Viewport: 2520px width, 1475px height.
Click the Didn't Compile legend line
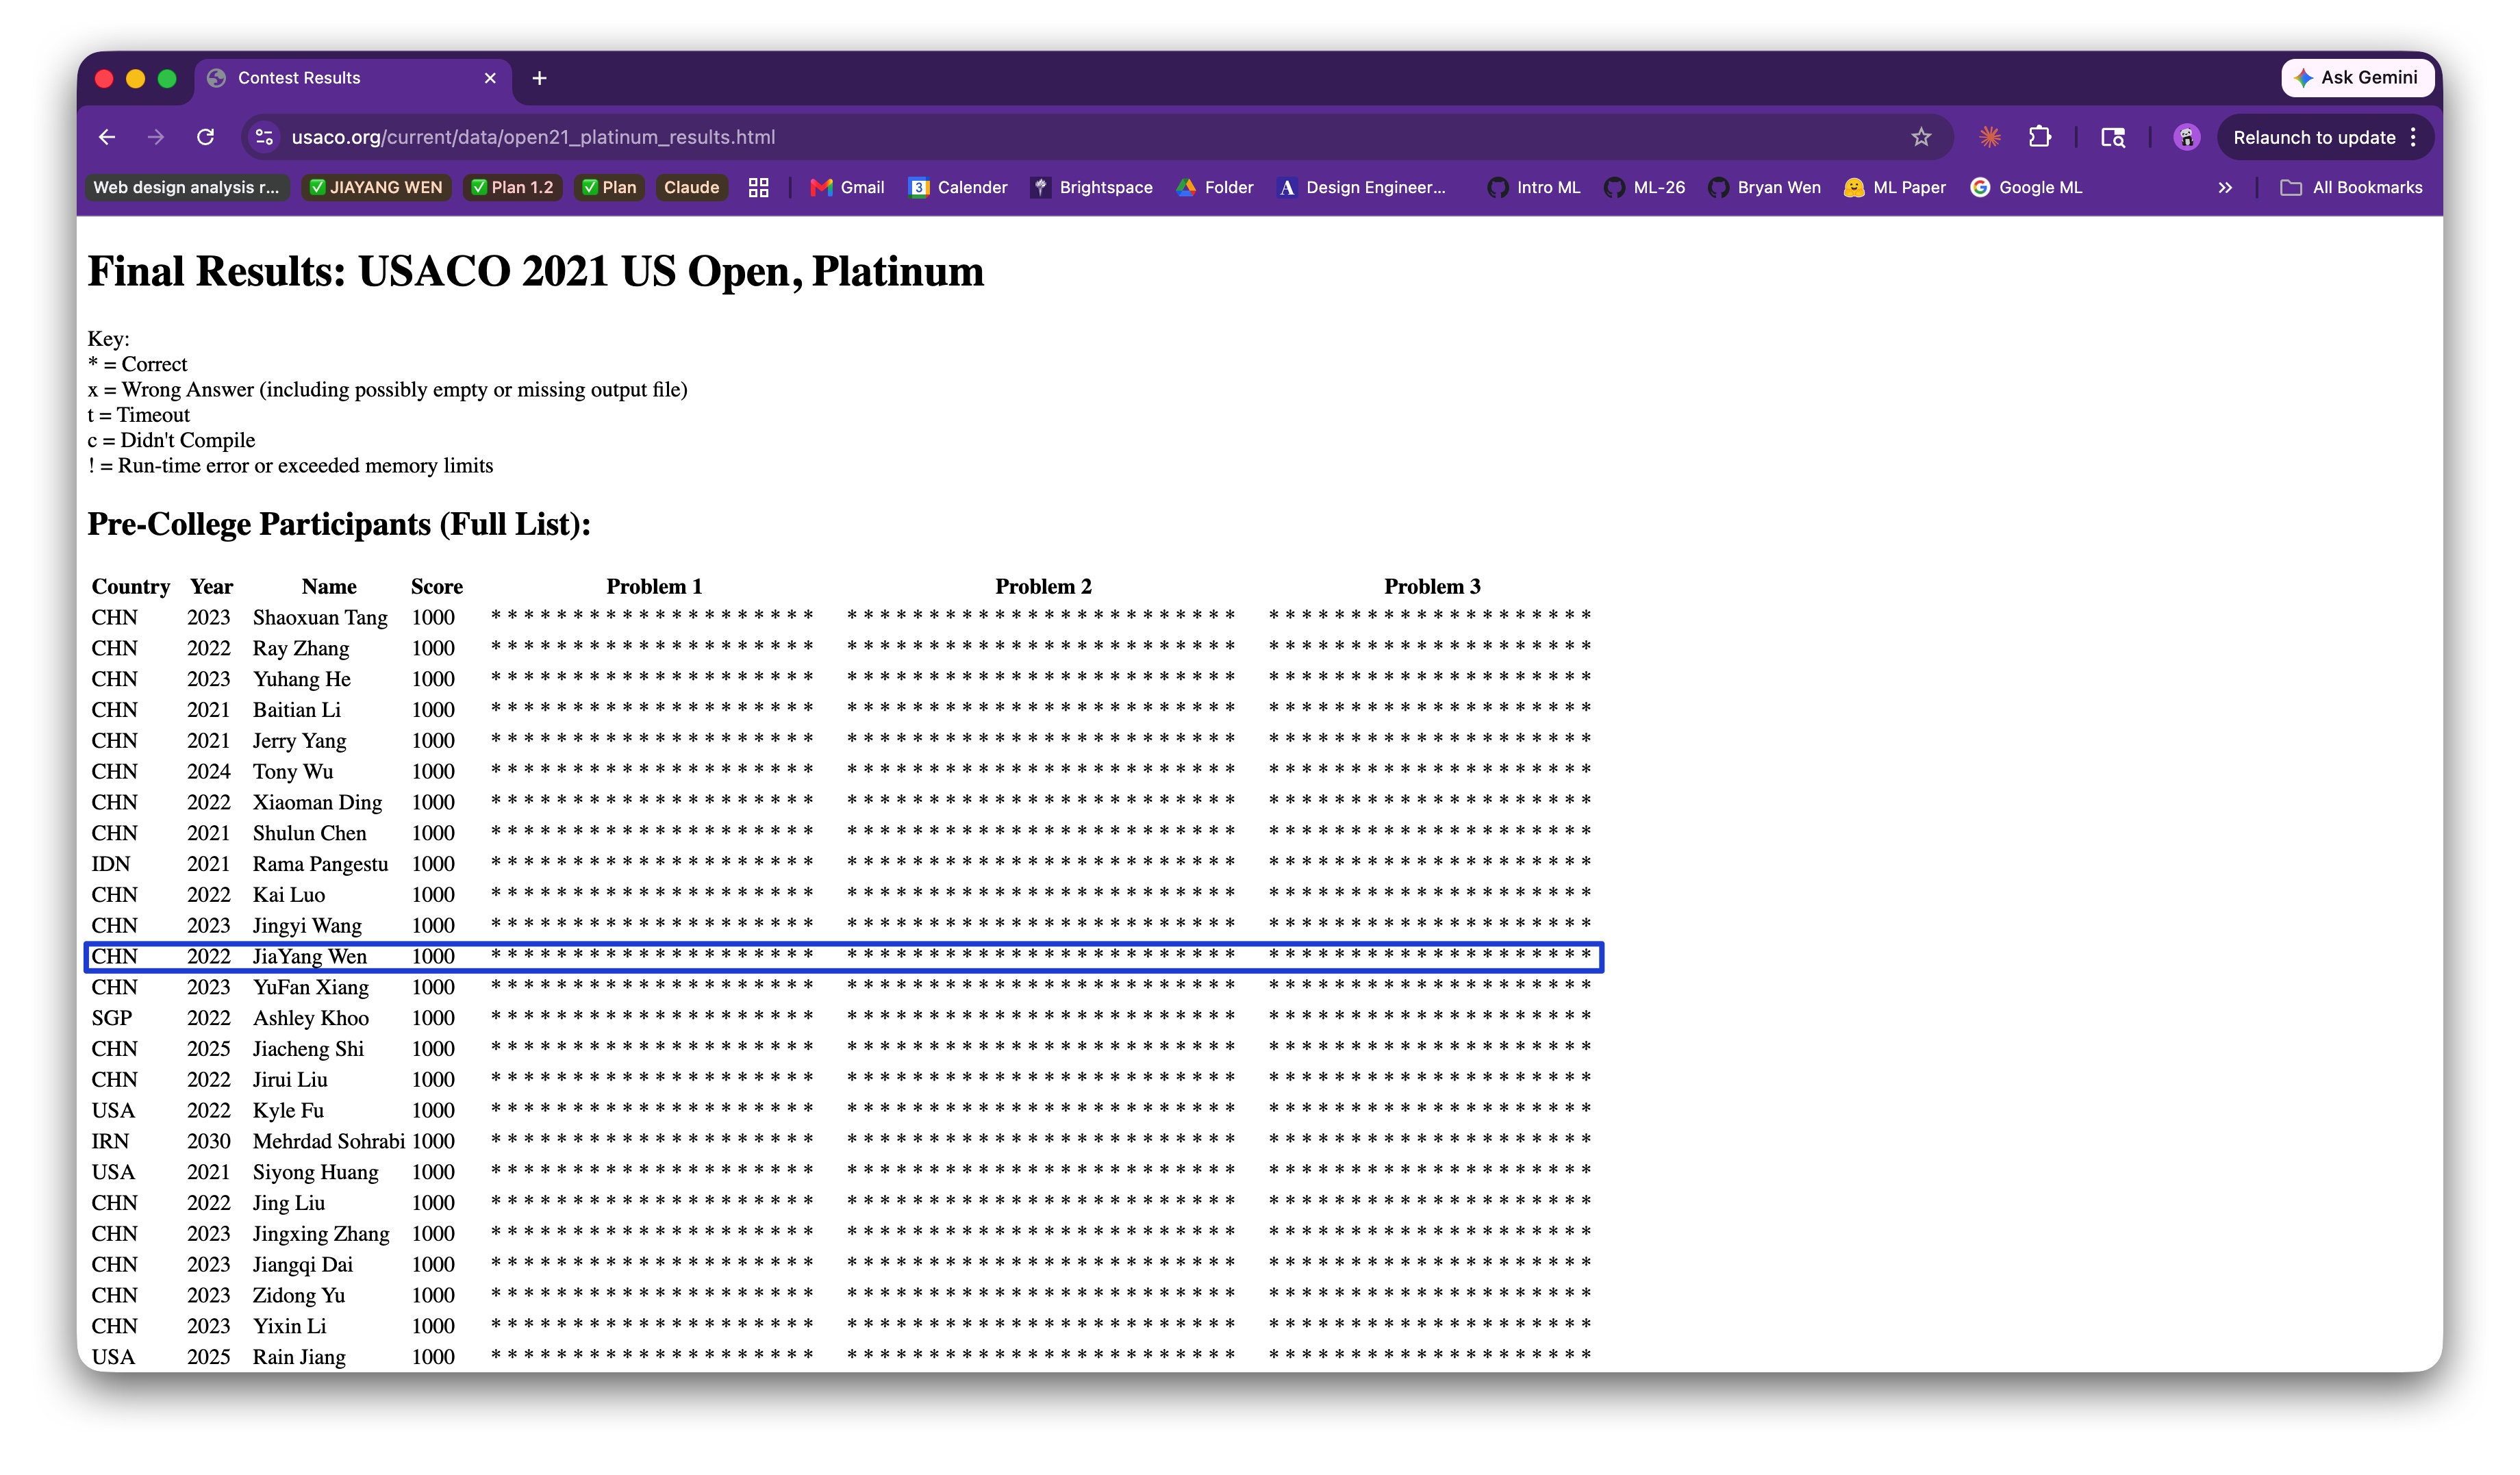click(171, 440)
